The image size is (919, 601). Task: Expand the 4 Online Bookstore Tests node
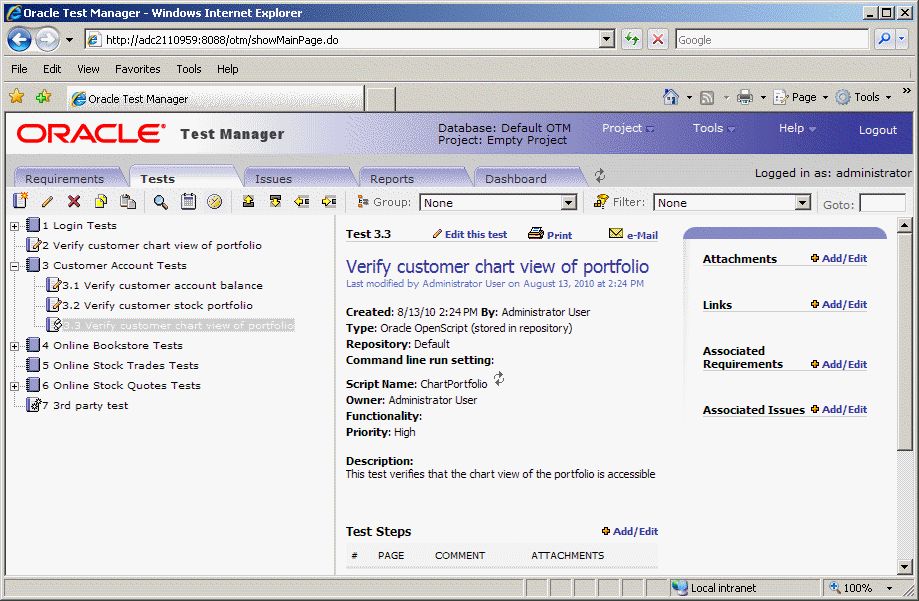click(x=15, y=346)
